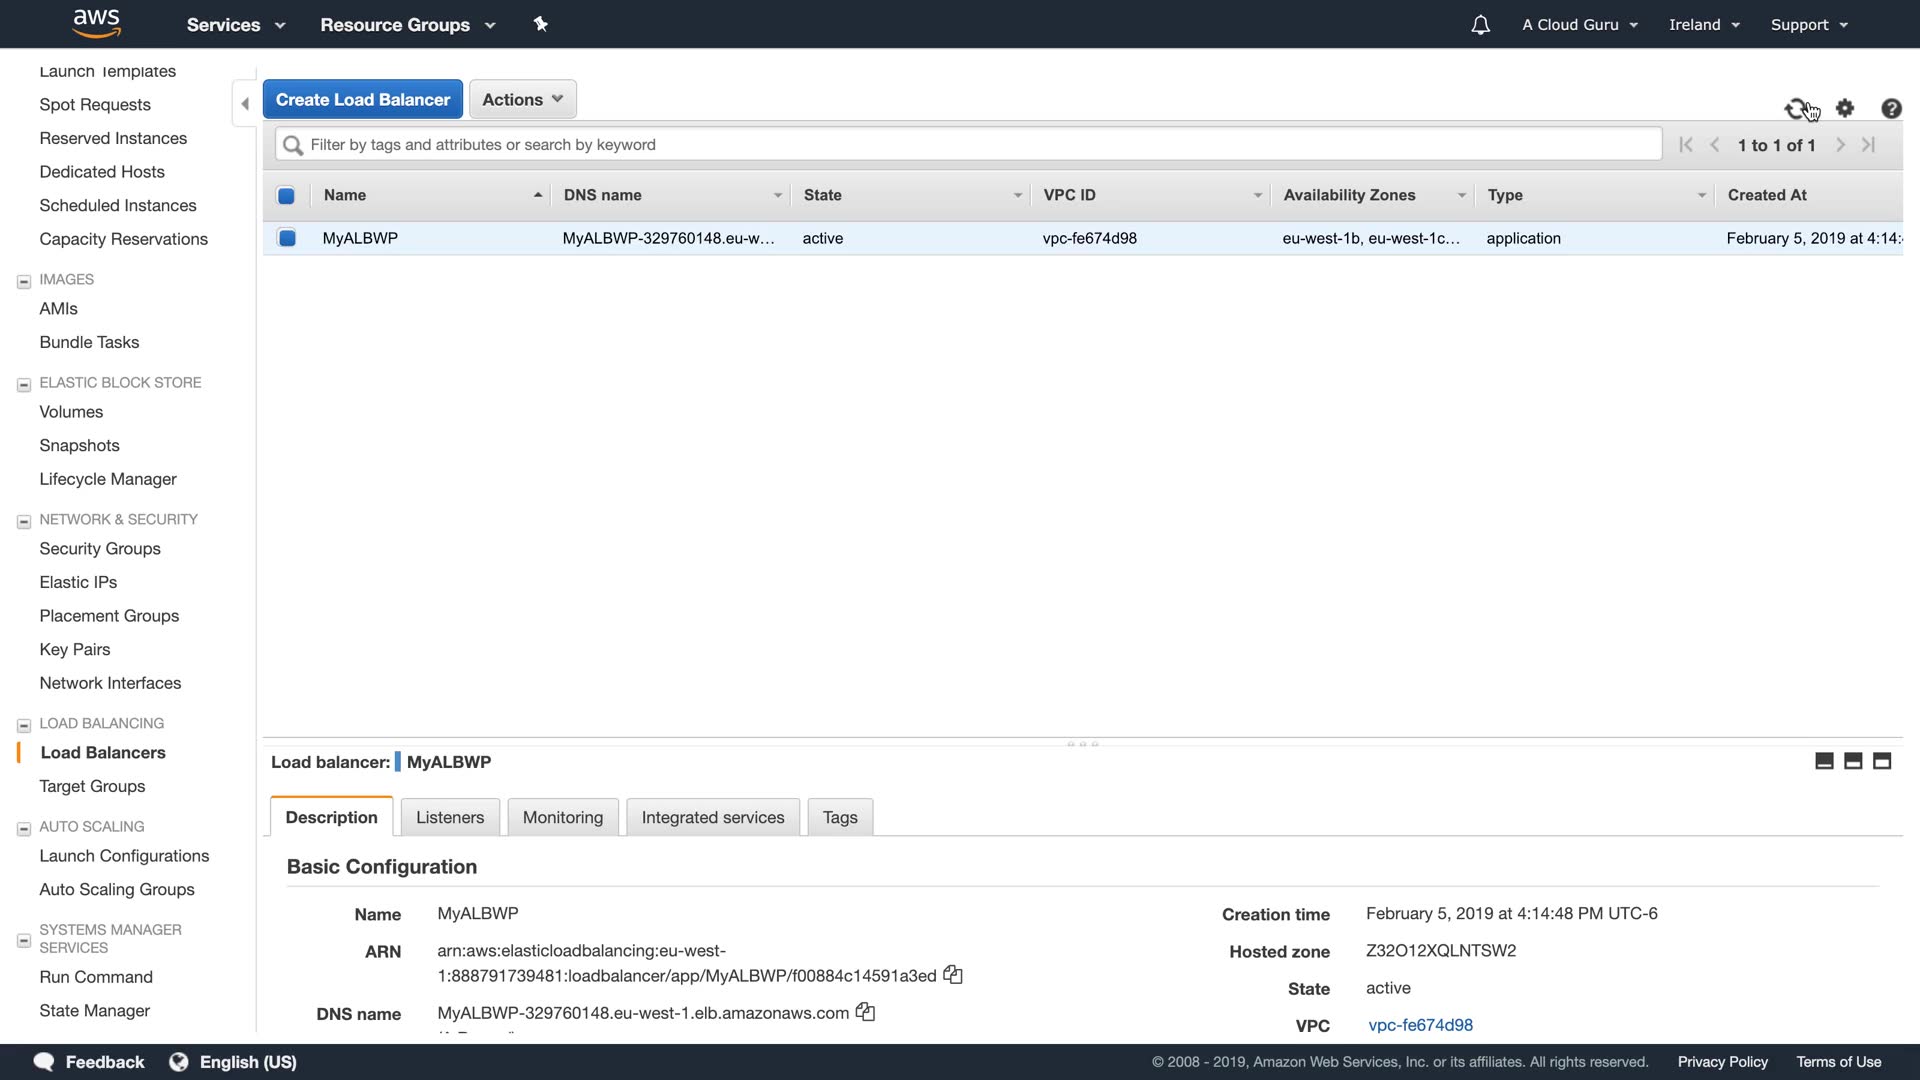The height and width of the screenshot is (1080, 1920).
Task: Open the Ireland region dropdown
Action: [1704, 25]
